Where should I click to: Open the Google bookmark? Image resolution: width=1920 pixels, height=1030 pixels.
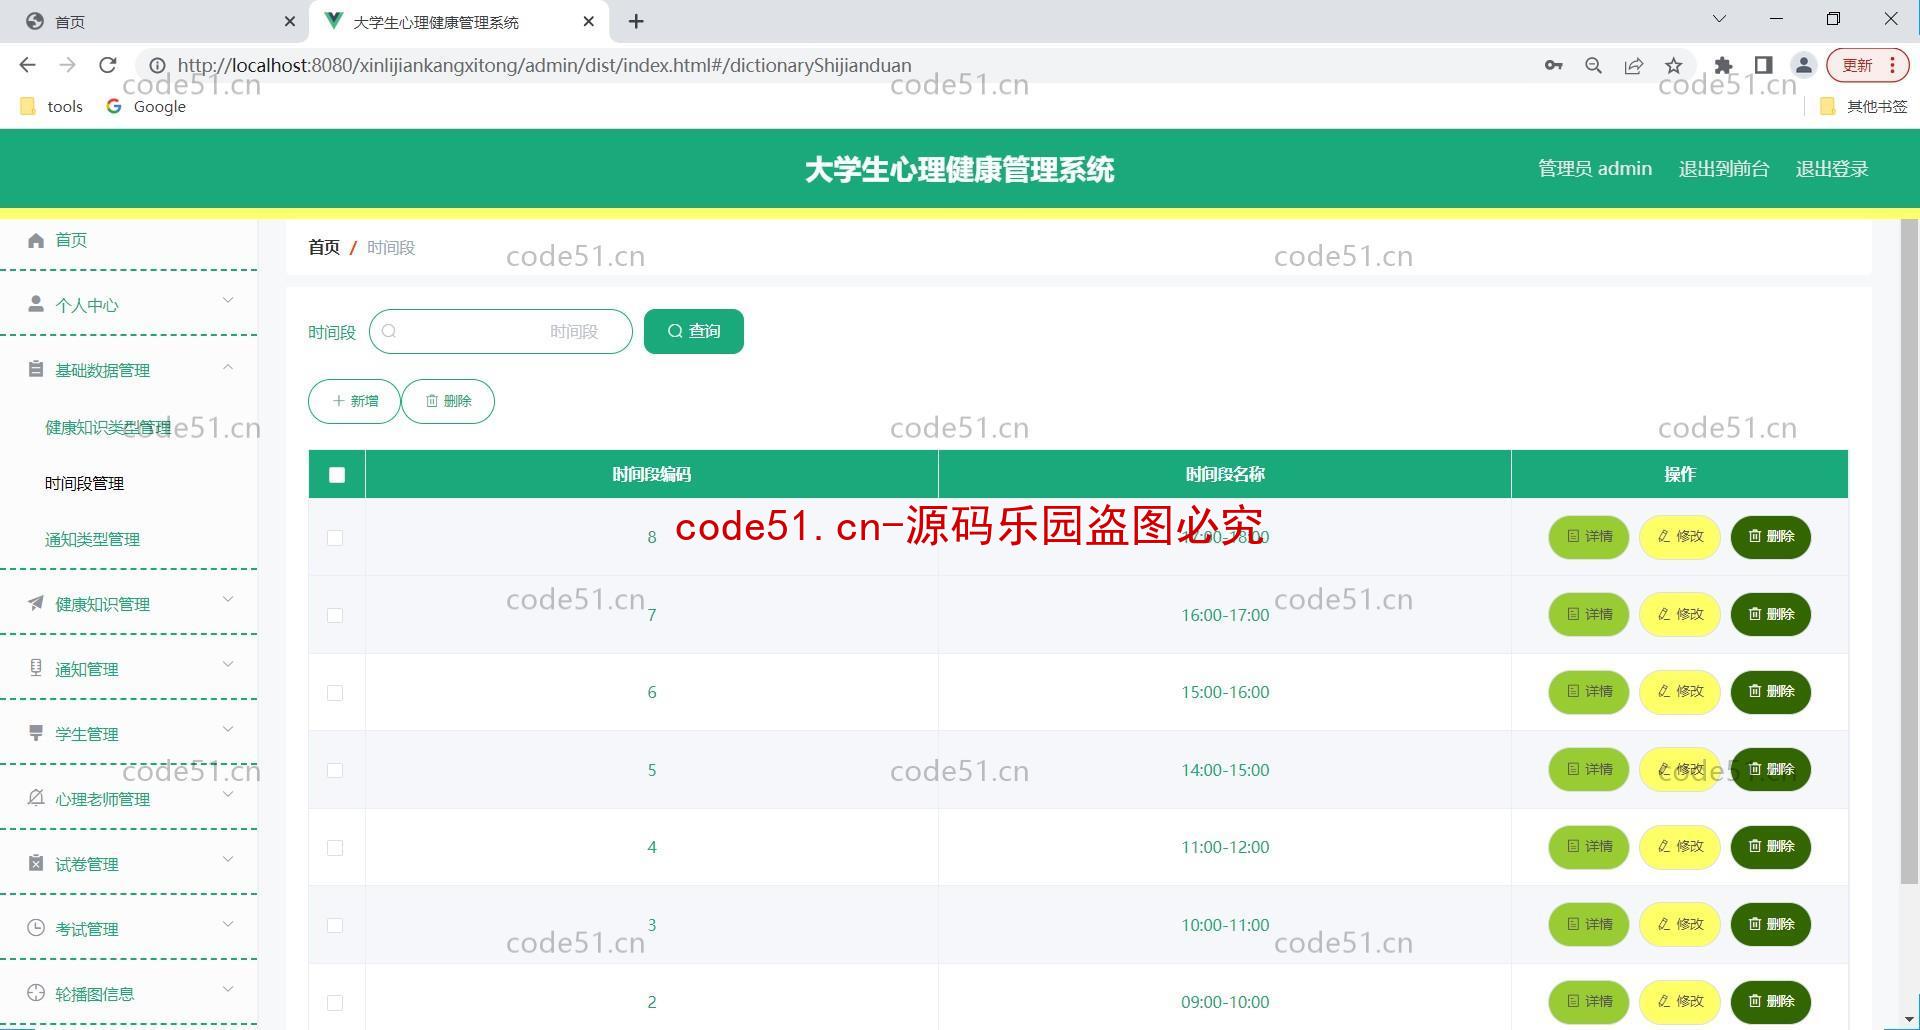[x=146, y=106]
